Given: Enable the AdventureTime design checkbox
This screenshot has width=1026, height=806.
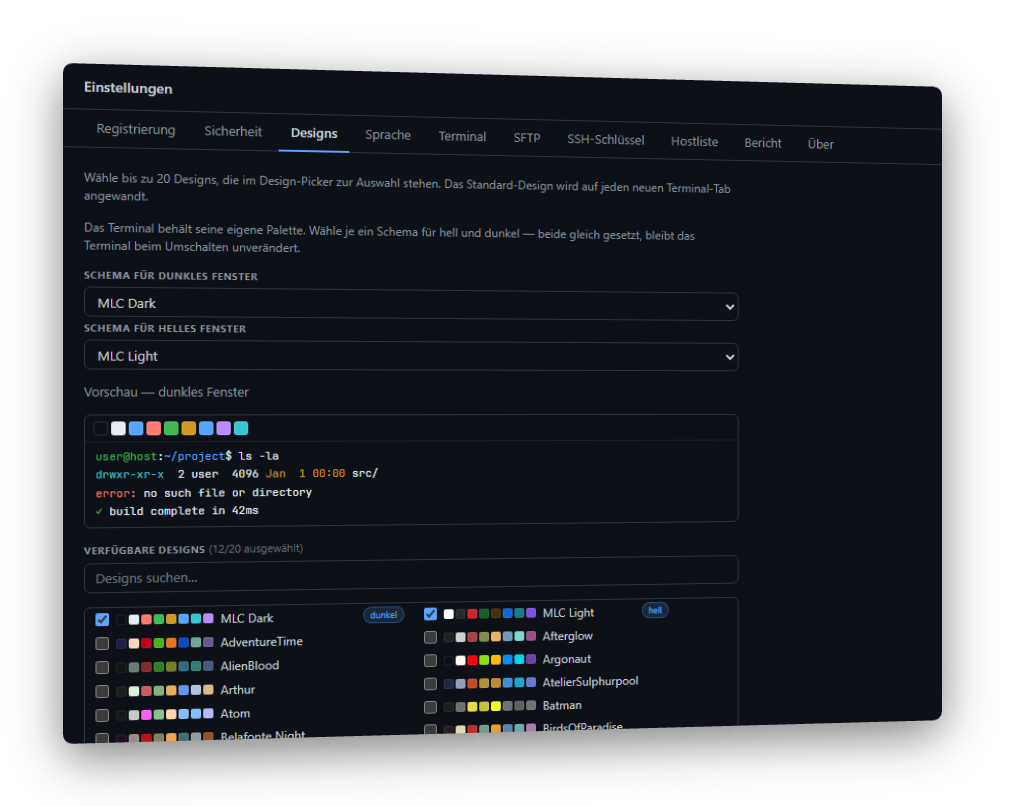Looking at the screenshot, I should point(102,643).
